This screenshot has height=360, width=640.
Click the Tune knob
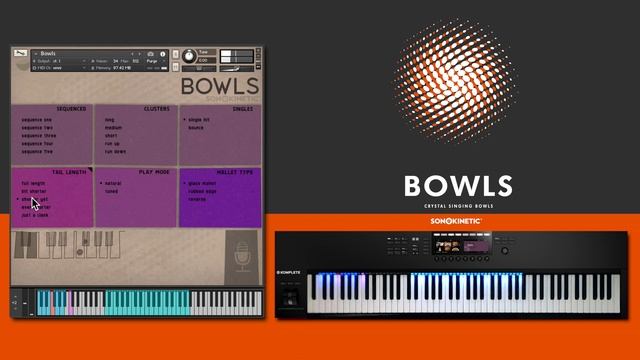point(189,56)
